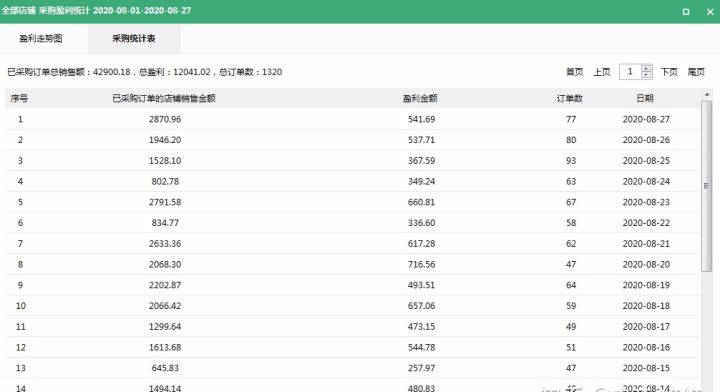Click 上页 to go to previous page

click(602, 72)
